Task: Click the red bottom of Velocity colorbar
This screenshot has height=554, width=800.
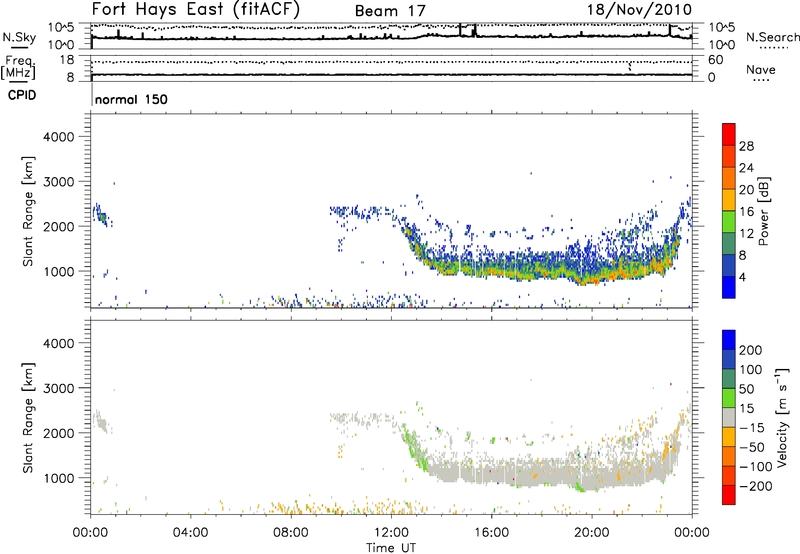Action: 729,495
